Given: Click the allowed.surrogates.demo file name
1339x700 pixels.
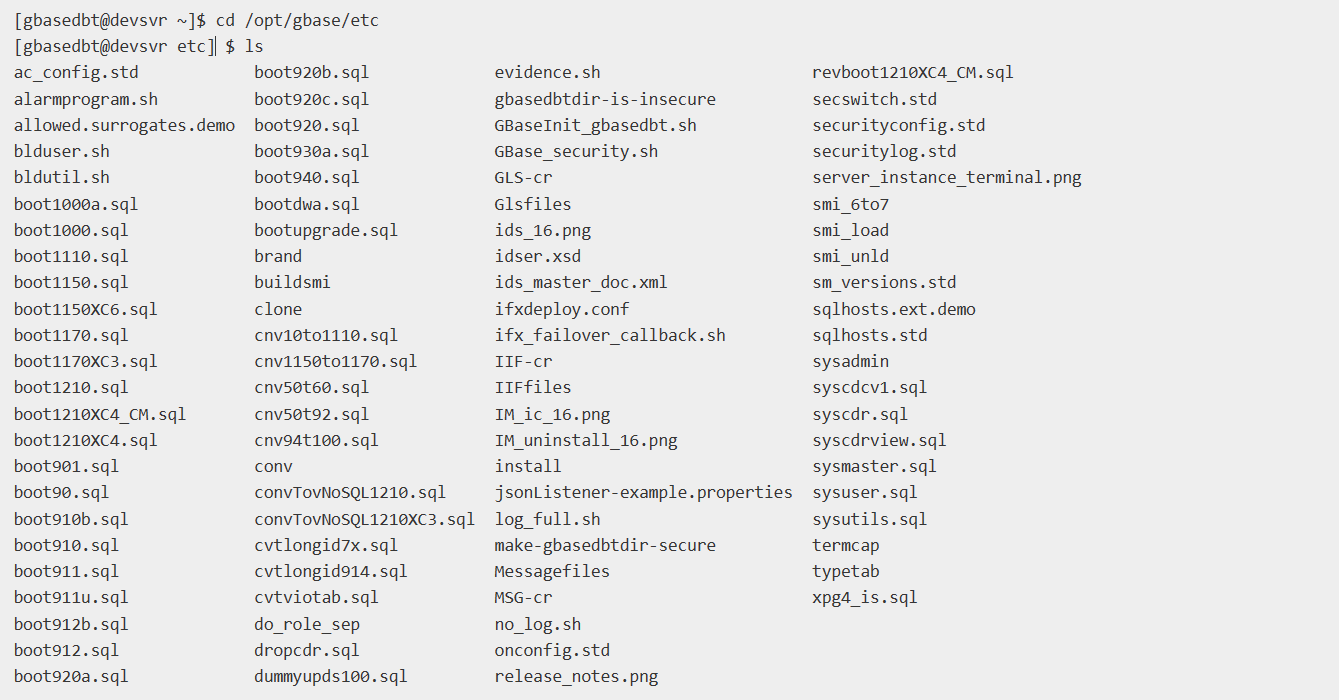Looking at the screenshot, I should click(x=125, y=125).
